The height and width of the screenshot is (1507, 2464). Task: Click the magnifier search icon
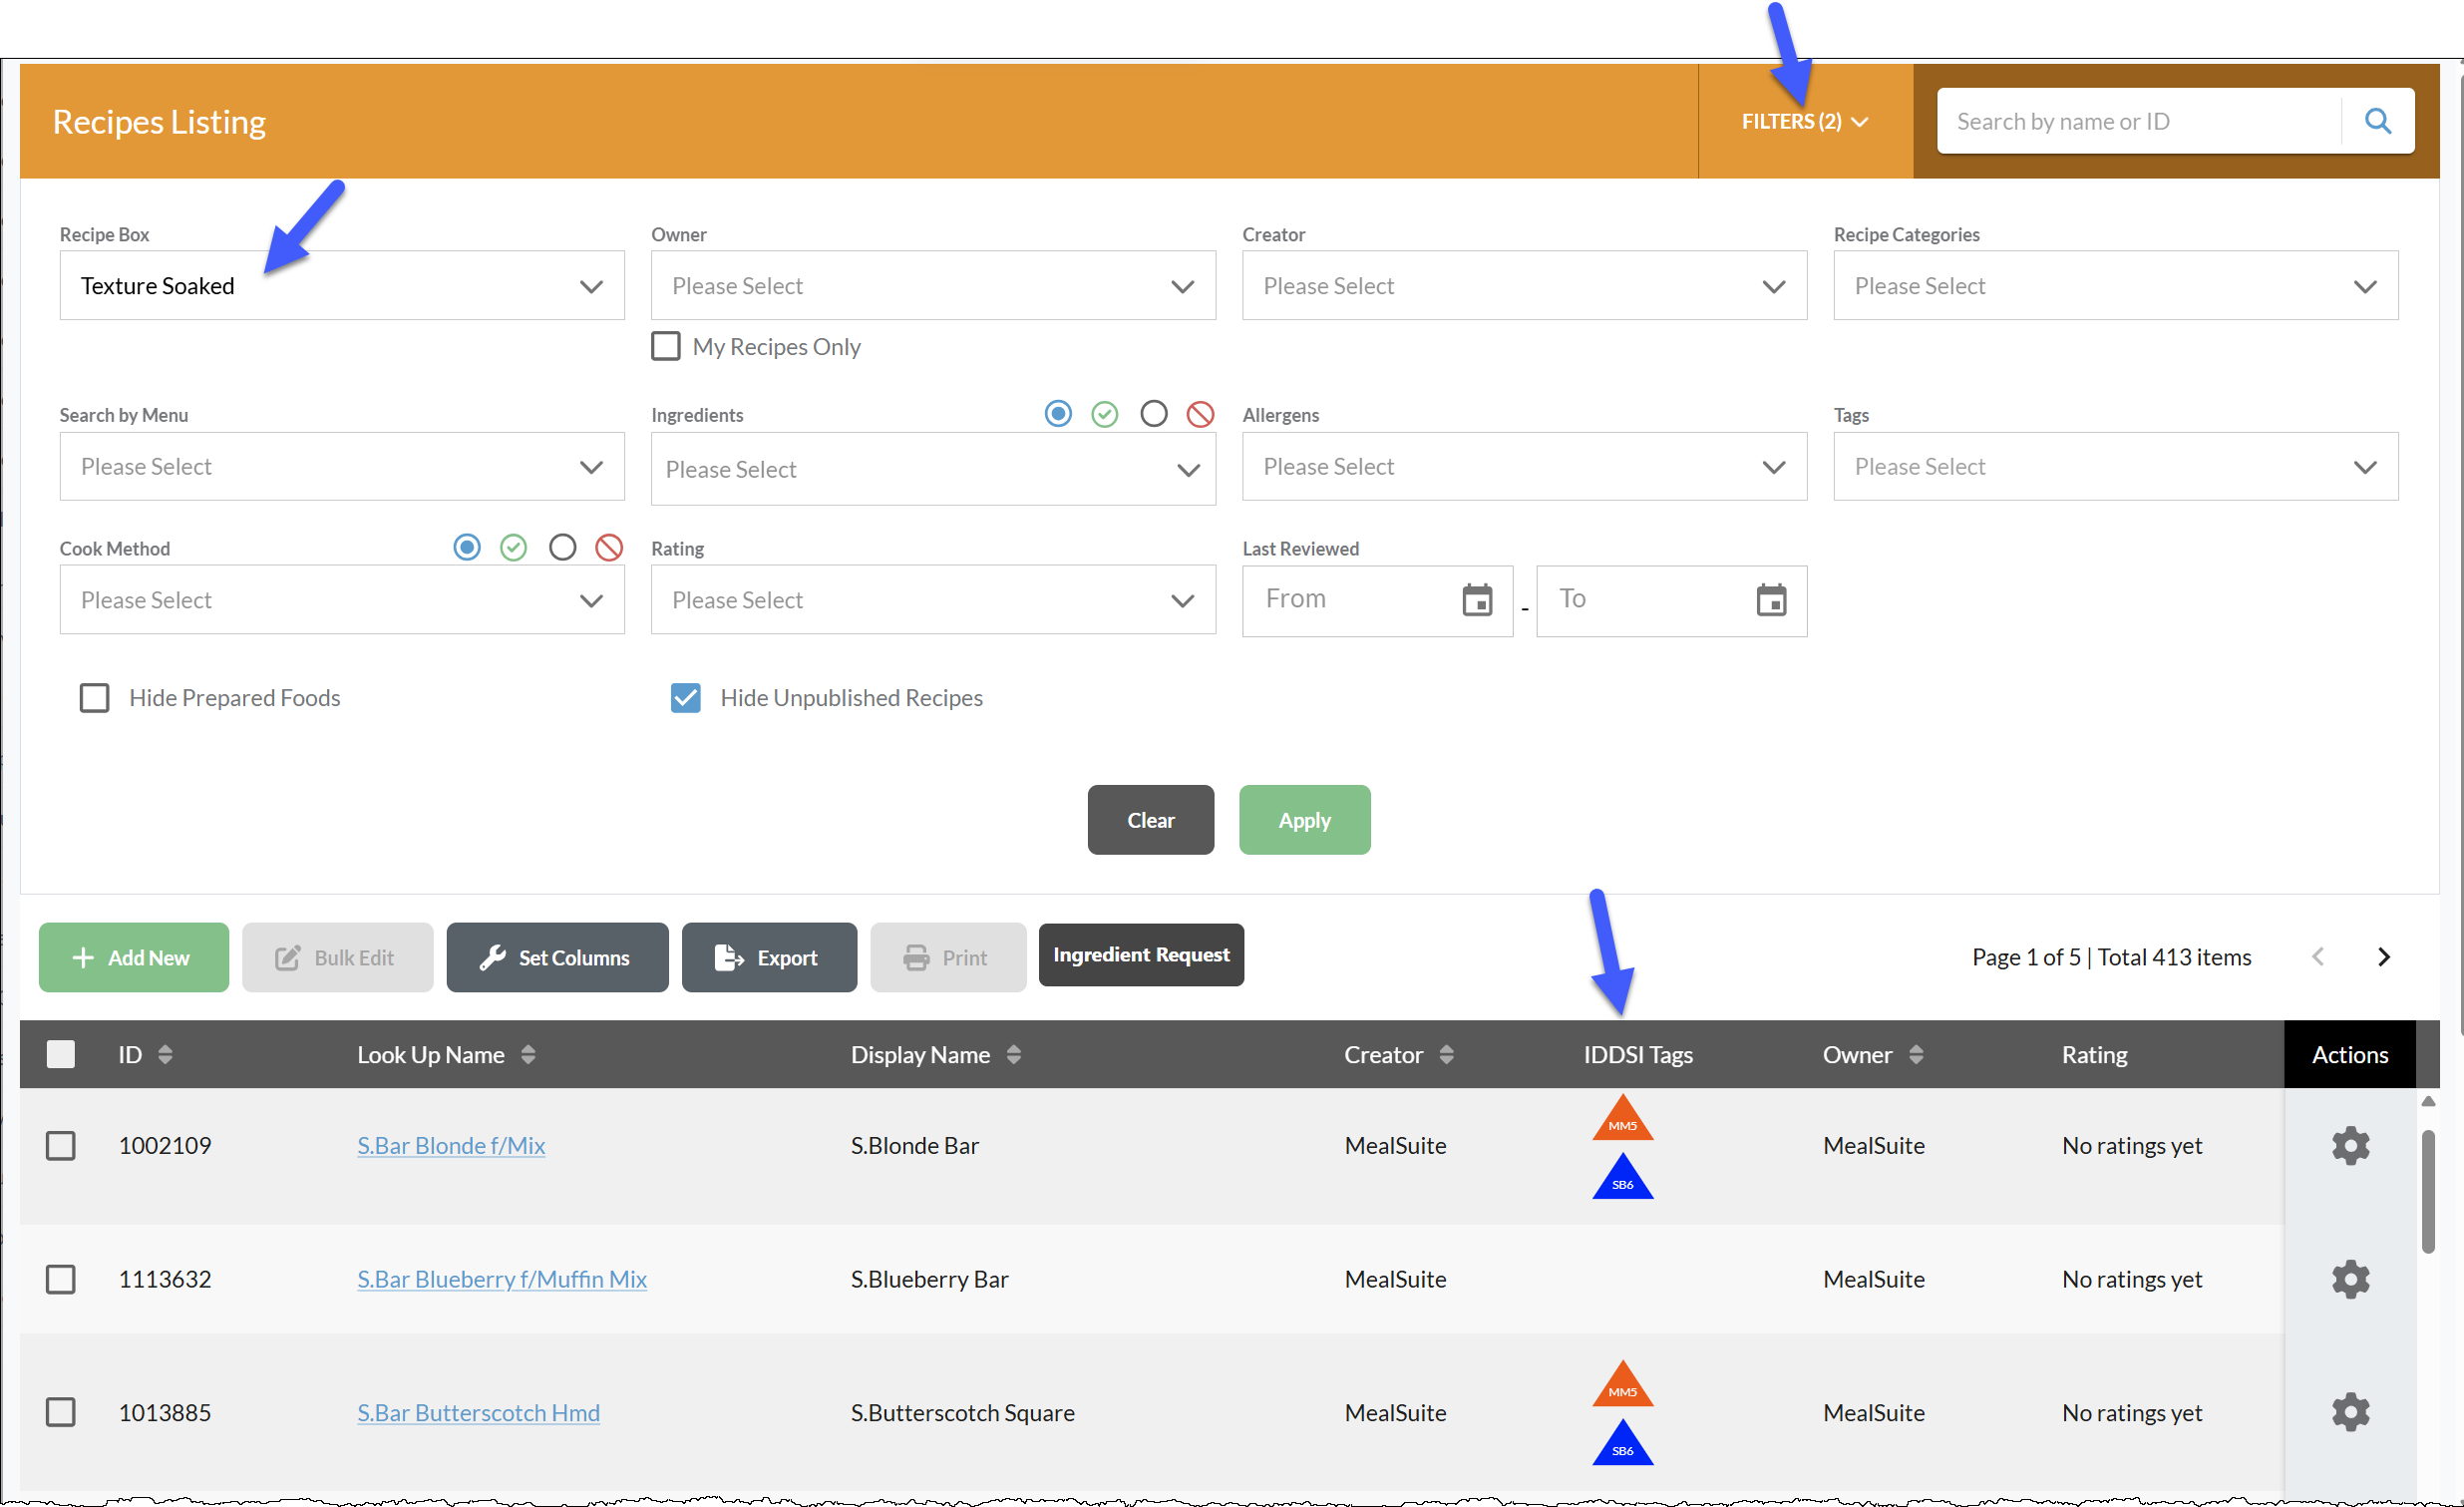(2377, 121)
